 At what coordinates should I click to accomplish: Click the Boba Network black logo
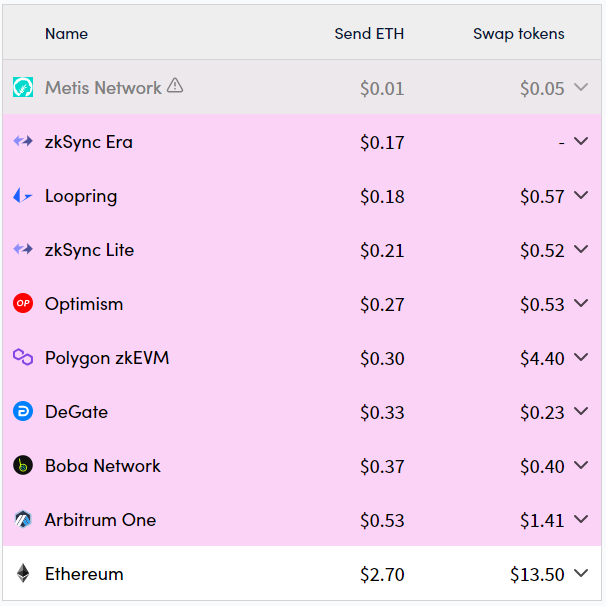[23, 466]
